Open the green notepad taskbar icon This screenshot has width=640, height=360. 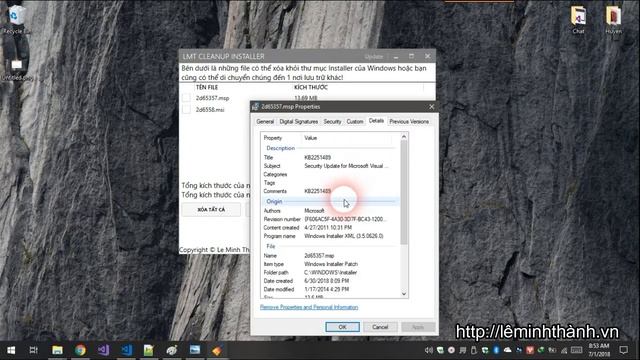(x=149, y=350)
